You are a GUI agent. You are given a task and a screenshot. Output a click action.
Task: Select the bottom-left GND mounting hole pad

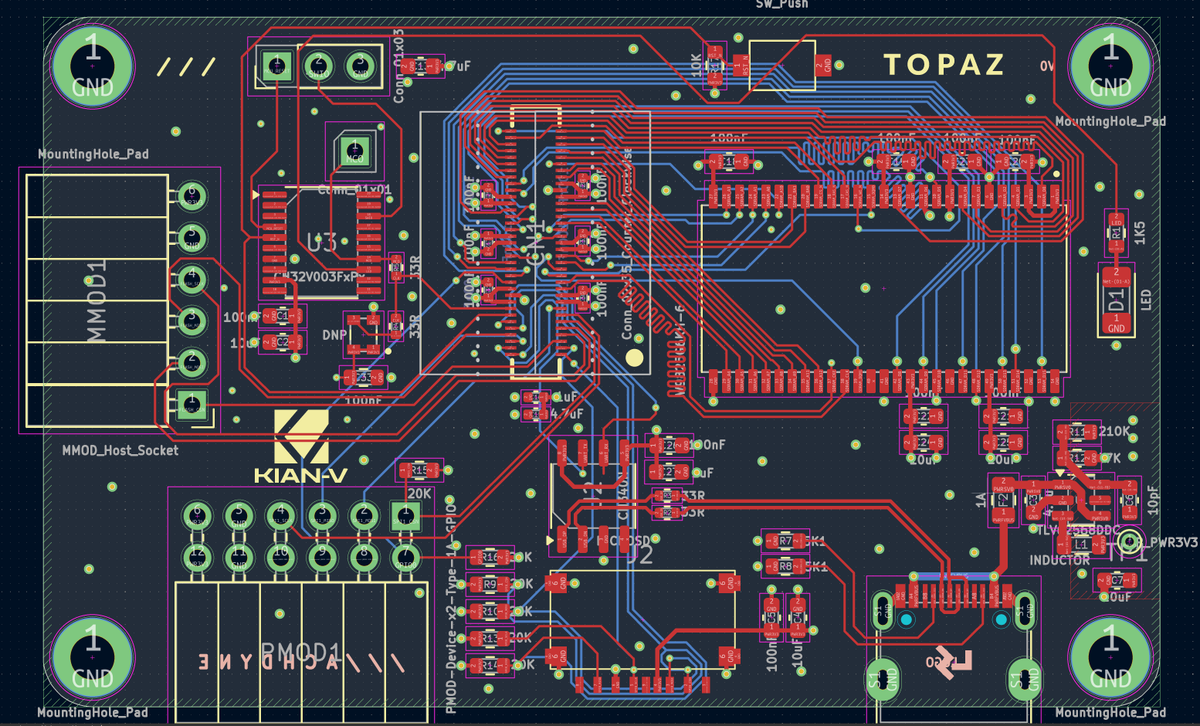[92, 658]
